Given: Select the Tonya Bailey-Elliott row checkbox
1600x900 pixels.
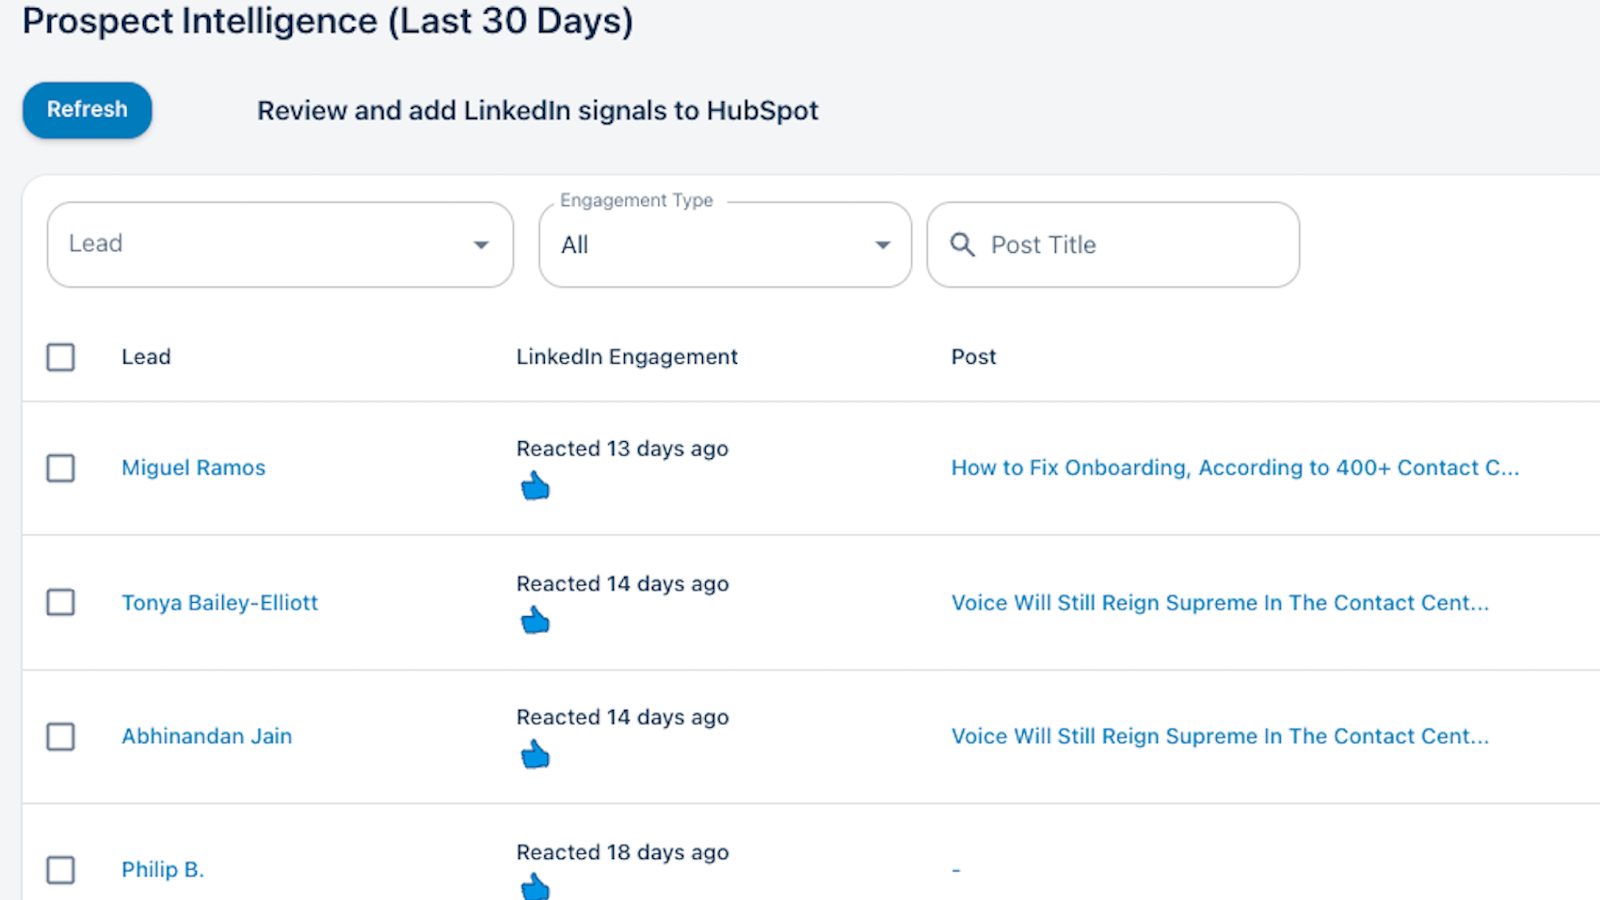Looking at the screenshot, I should (x=61, y=602).
